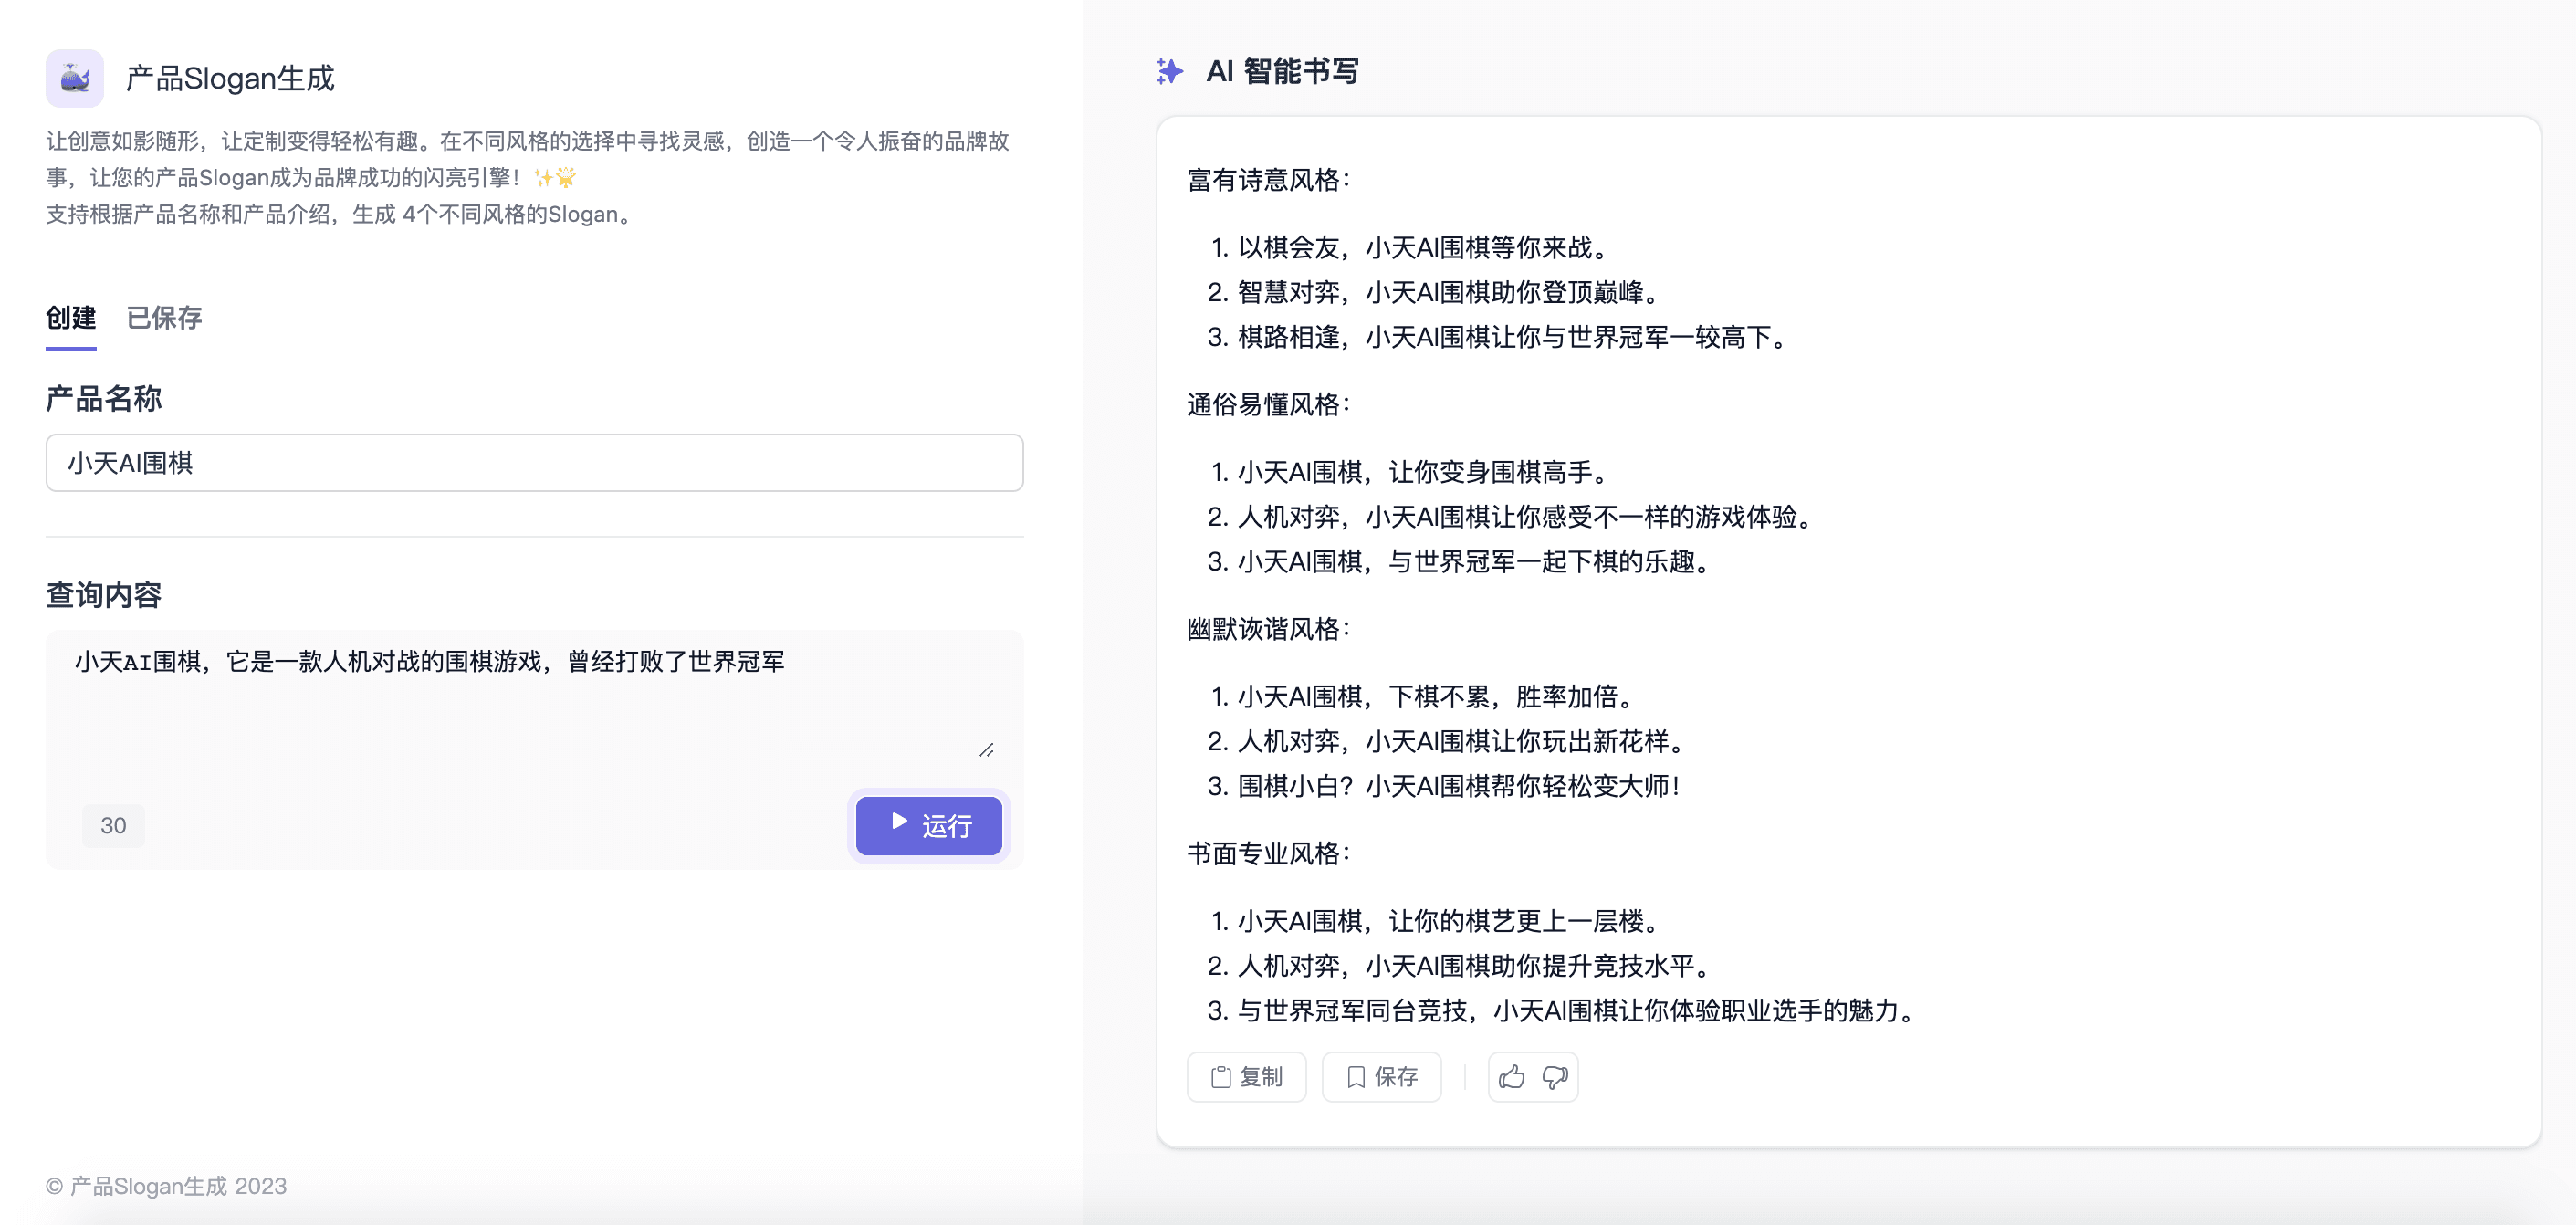
Task: Click the character count badge 30
Action: click(x=113, y=825)
